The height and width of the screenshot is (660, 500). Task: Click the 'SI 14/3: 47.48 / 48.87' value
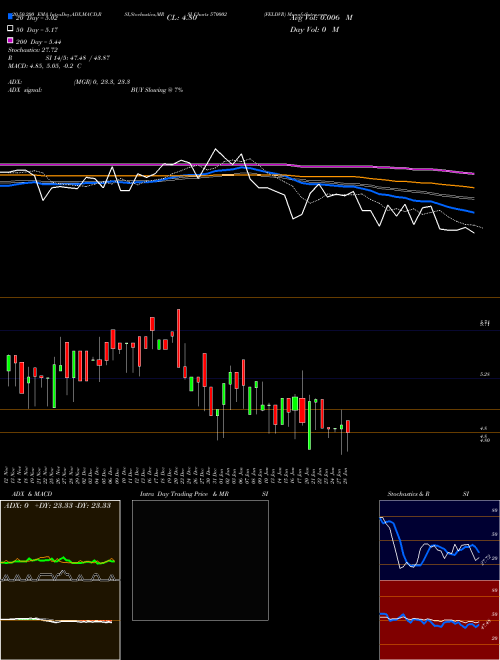click(x=78, y=58)
